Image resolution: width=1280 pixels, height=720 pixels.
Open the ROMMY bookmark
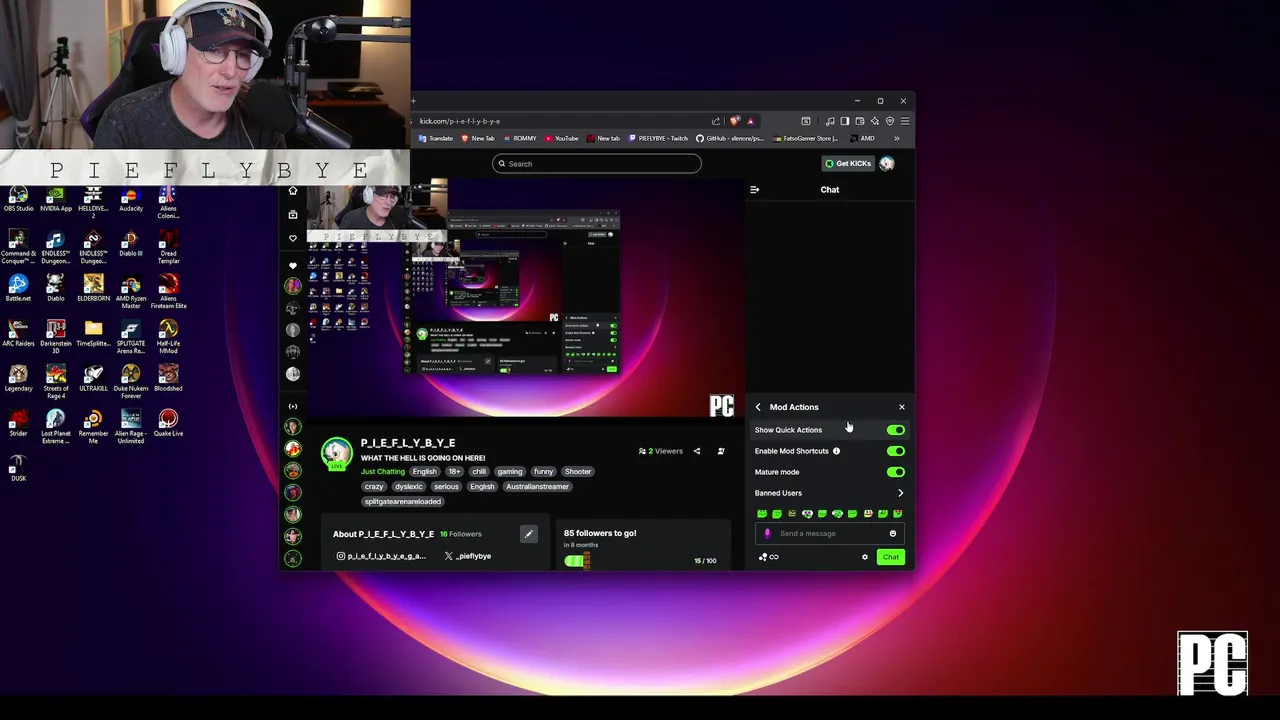520,138
